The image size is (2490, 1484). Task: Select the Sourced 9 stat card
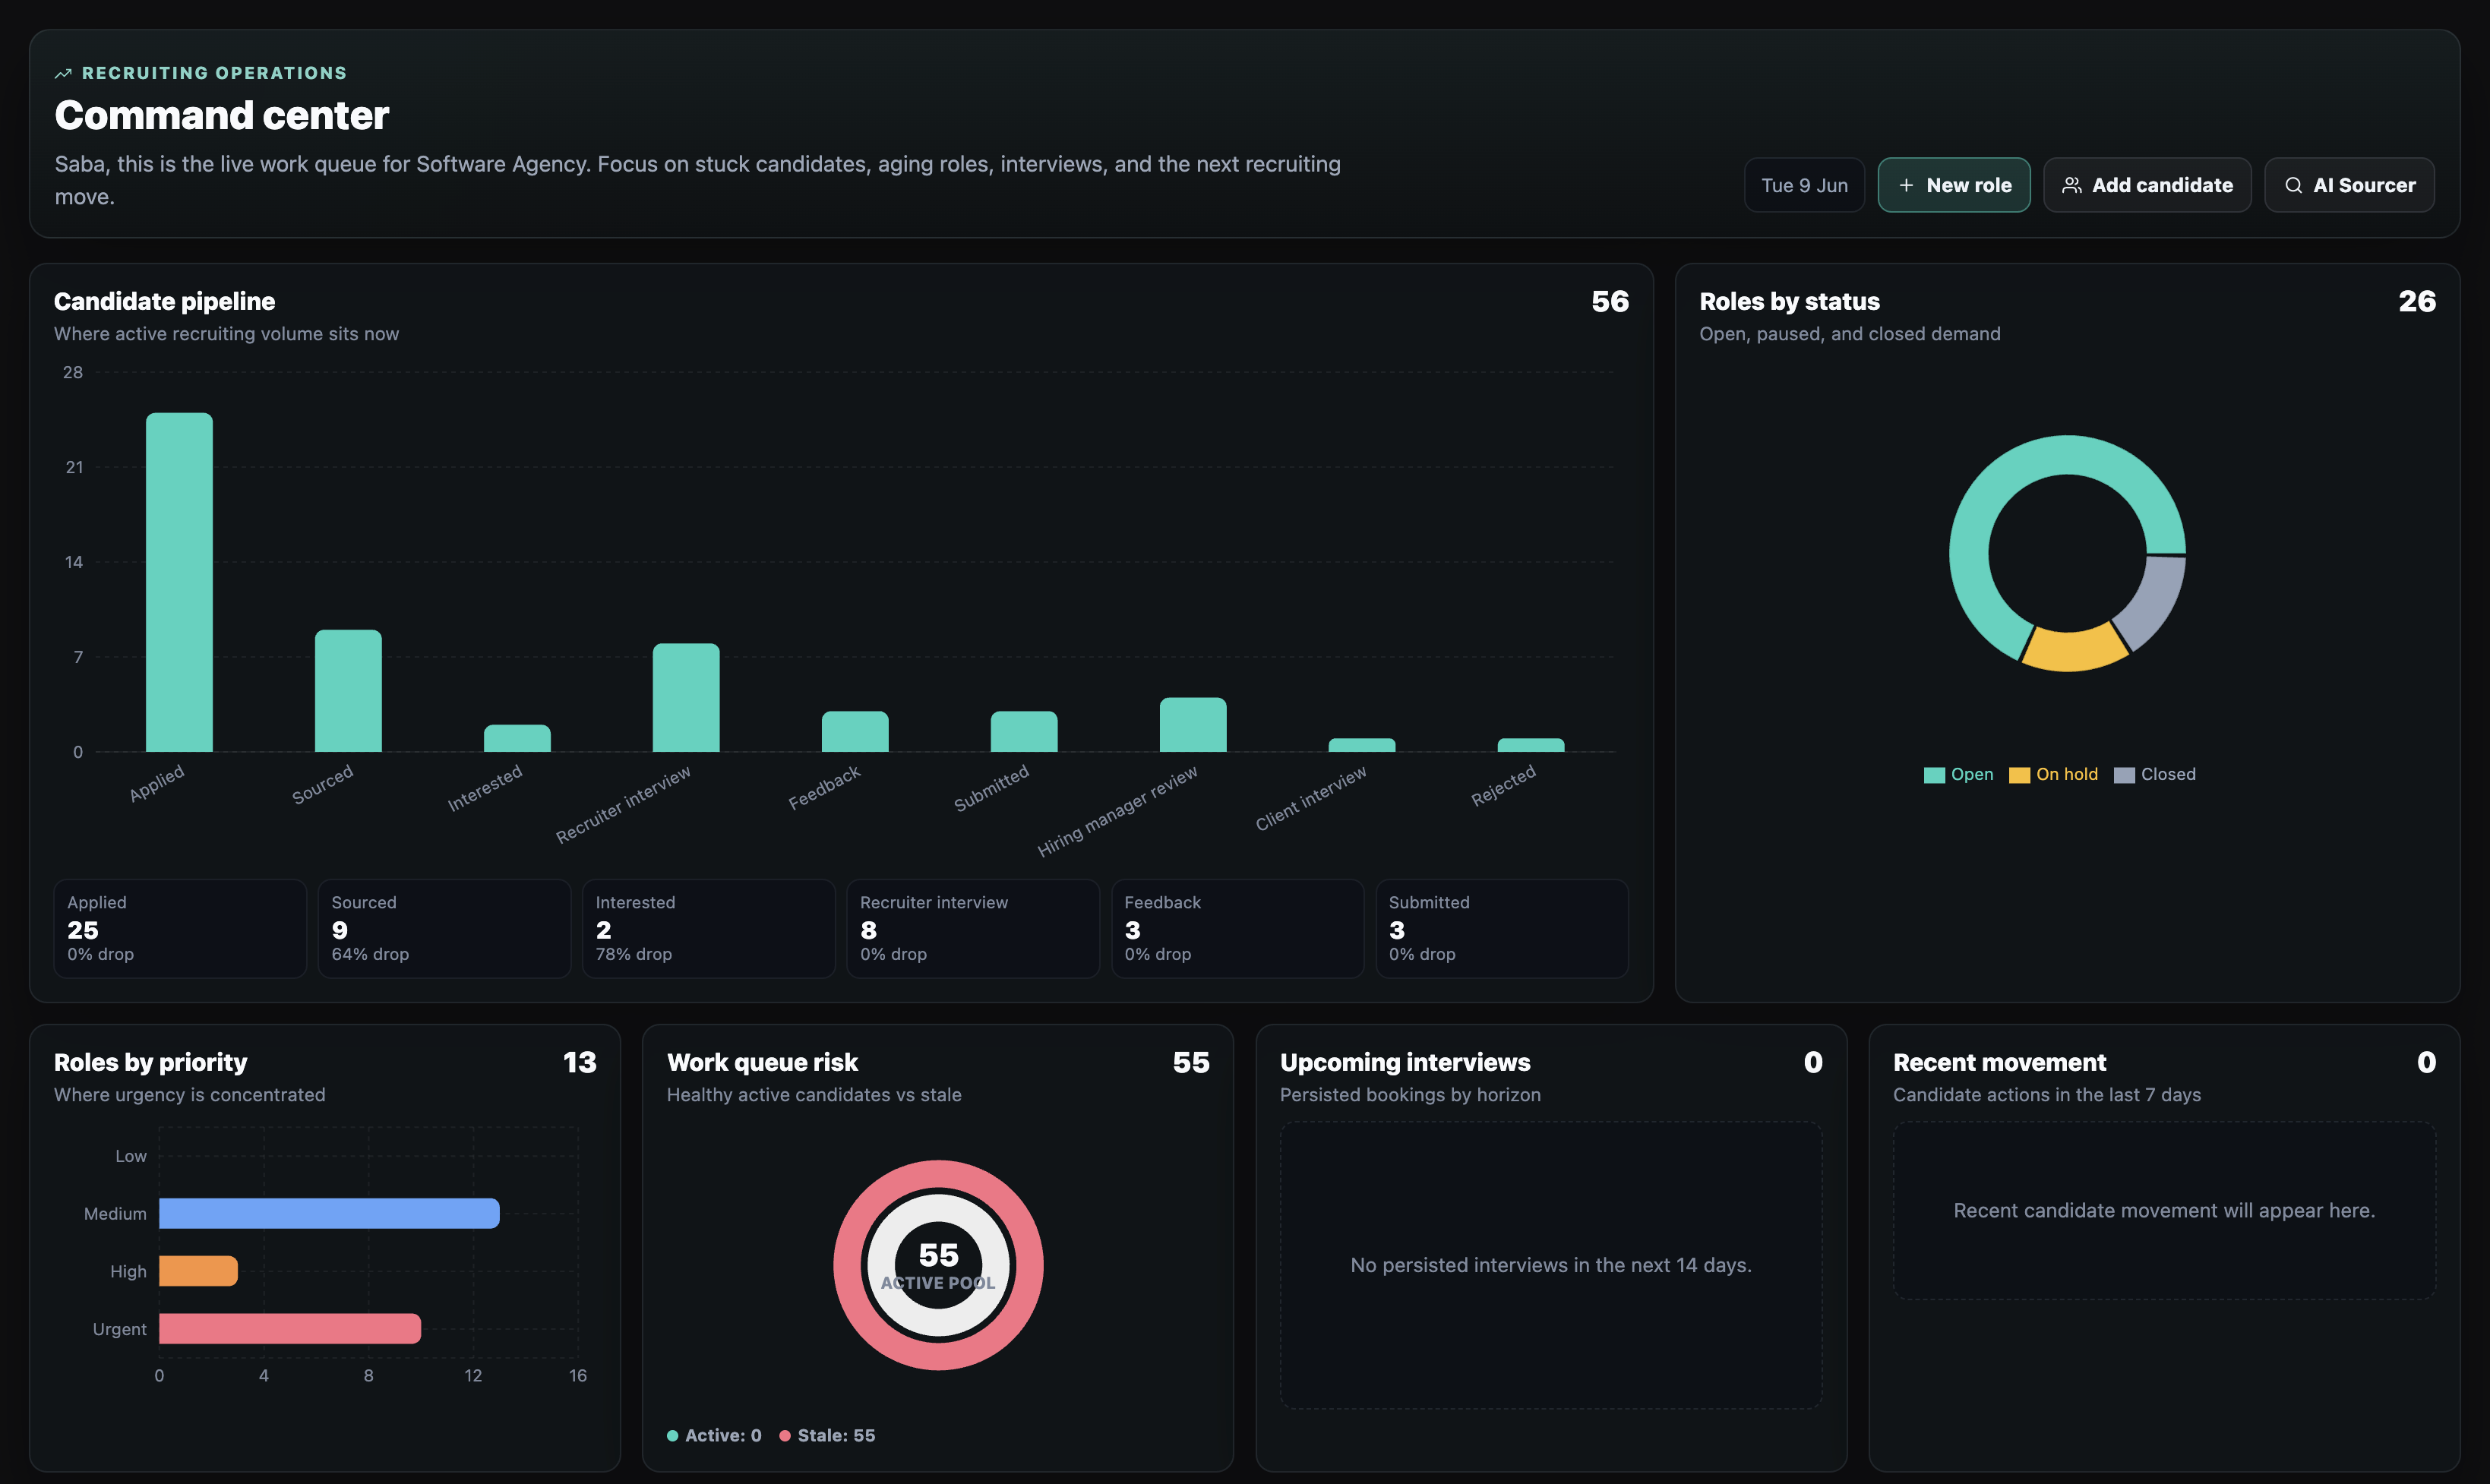point(444,928)
